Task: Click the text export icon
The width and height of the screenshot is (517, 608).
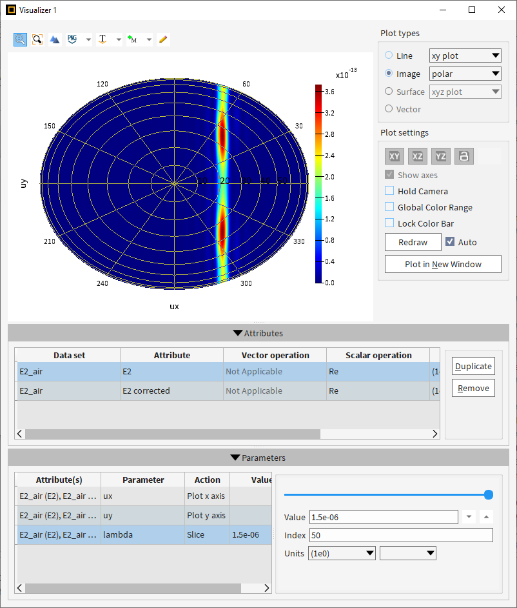Action: point(102,40)
